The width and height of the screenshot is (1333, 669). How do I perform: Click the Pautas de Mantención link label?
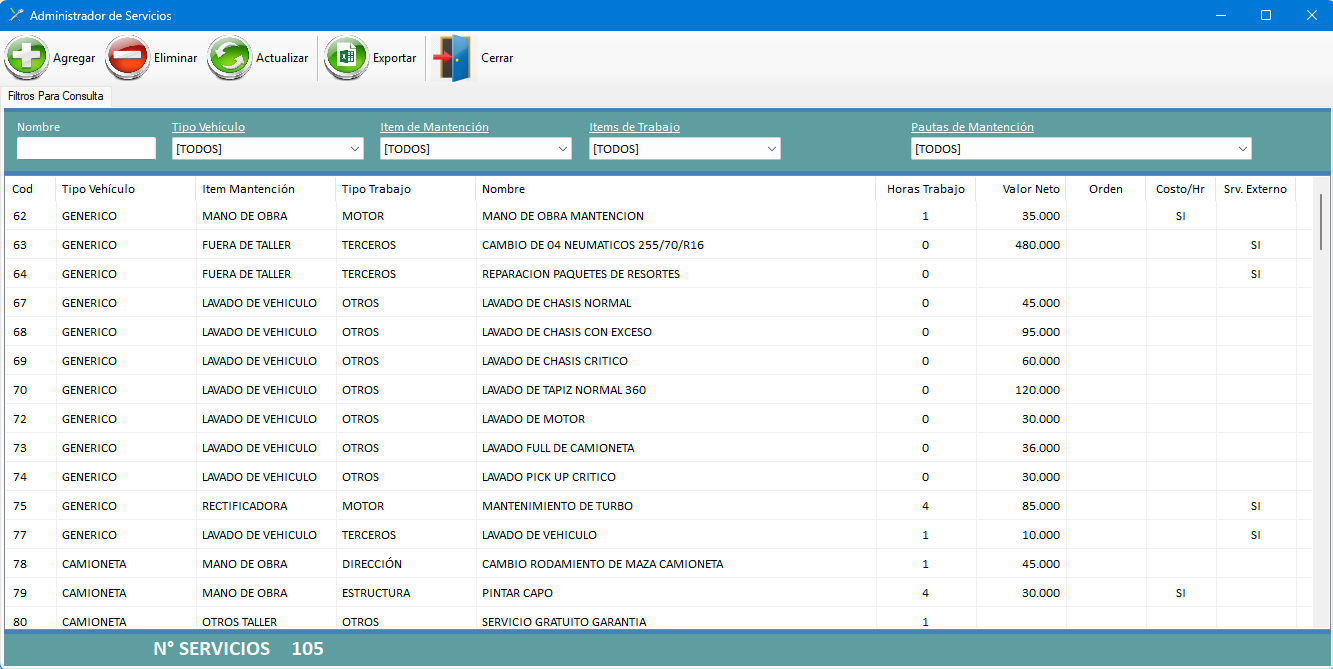click(x=972, y=127)
